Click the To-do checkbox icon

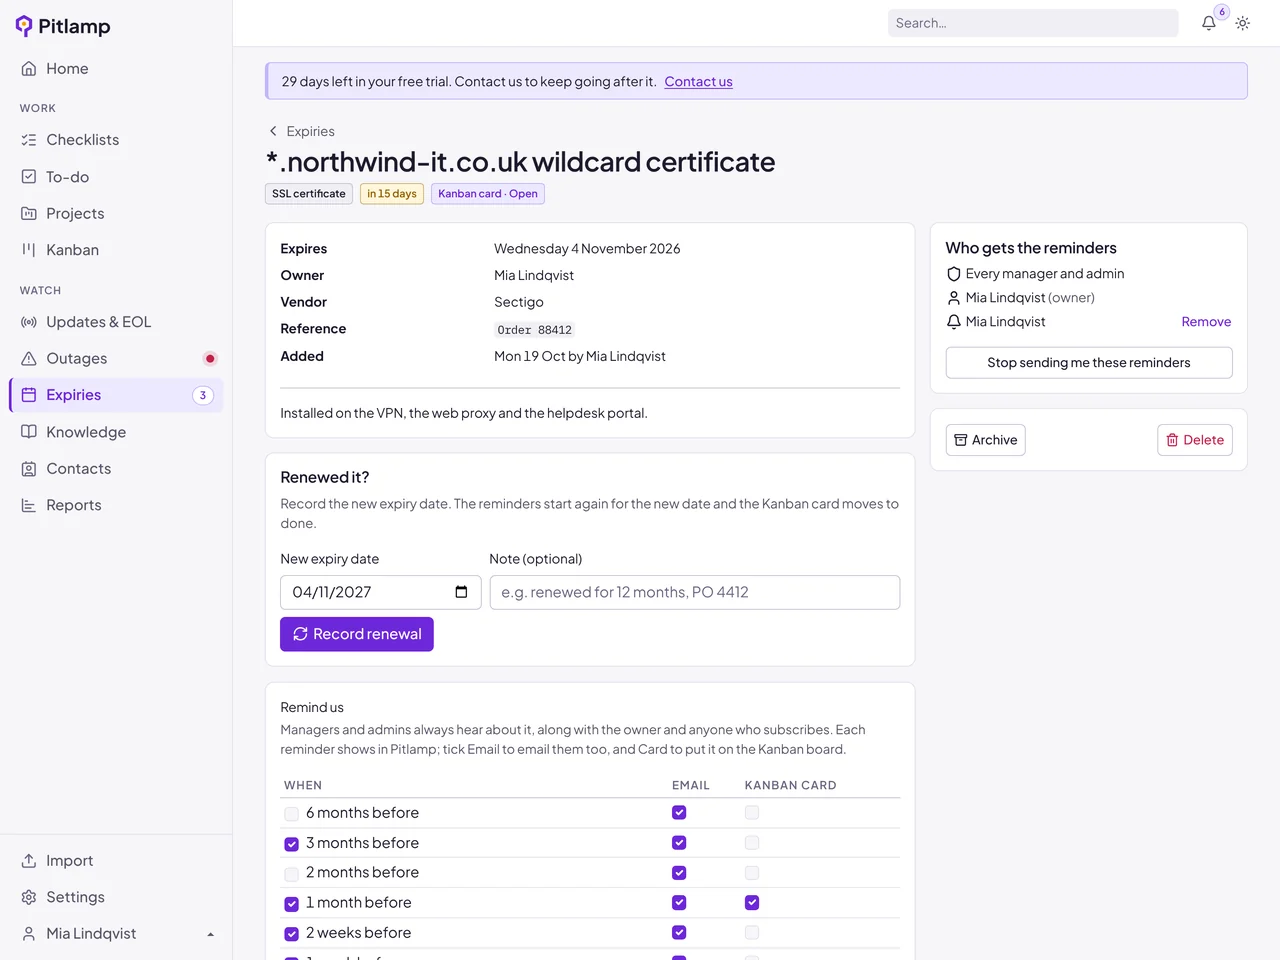pos(29,177)
